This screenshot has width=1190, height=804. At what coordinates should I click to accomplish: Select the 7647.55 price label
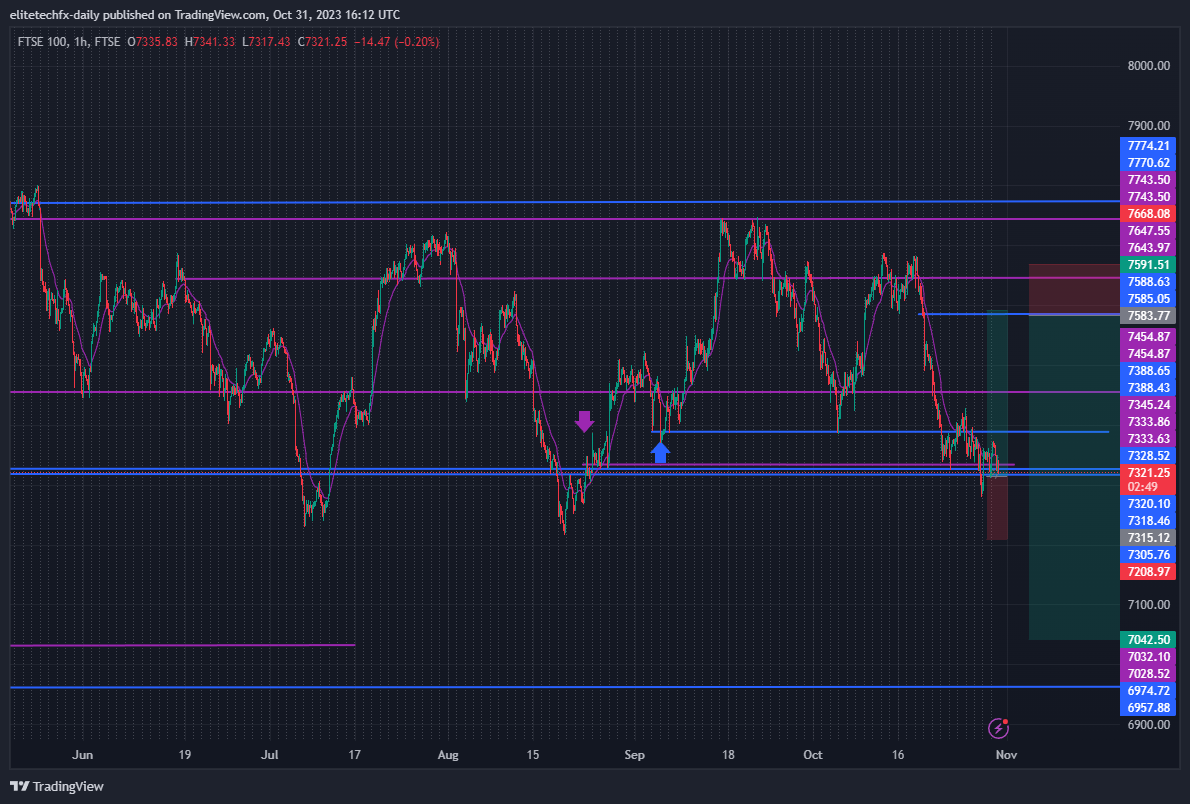coord(1148,231)
